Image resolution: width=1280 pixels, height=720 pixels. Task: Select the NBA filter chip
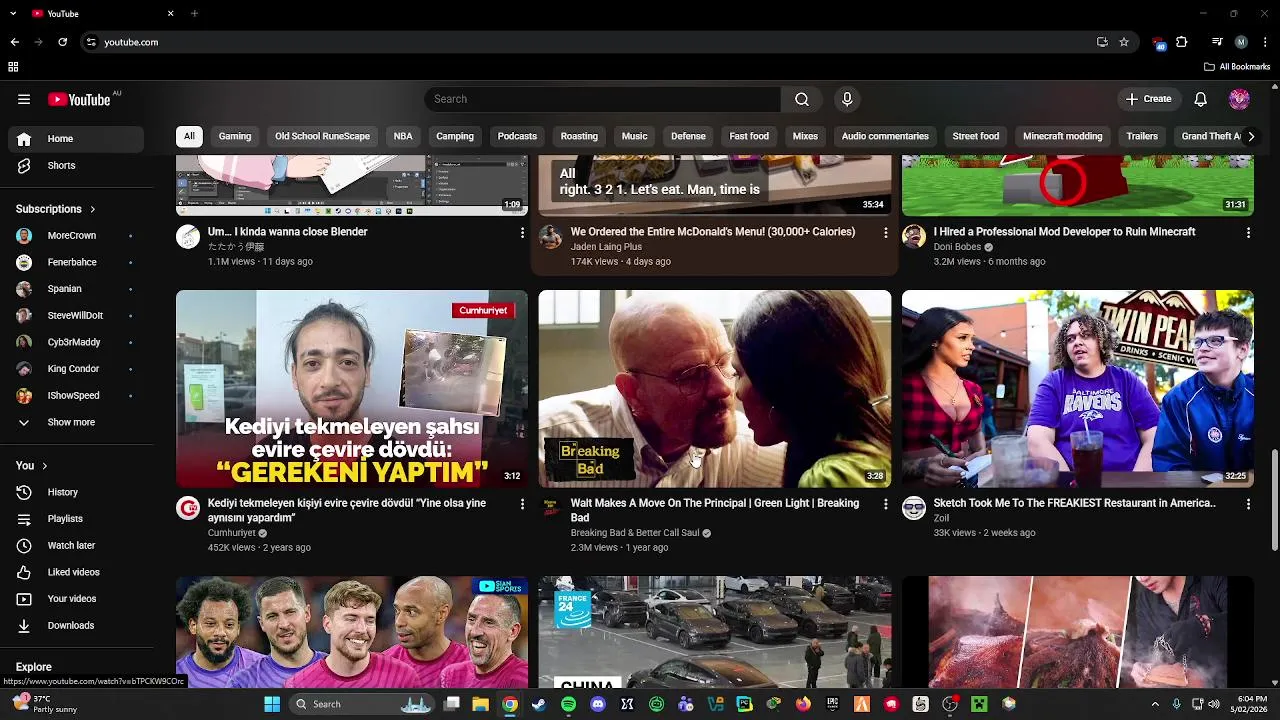click(403, 136)
